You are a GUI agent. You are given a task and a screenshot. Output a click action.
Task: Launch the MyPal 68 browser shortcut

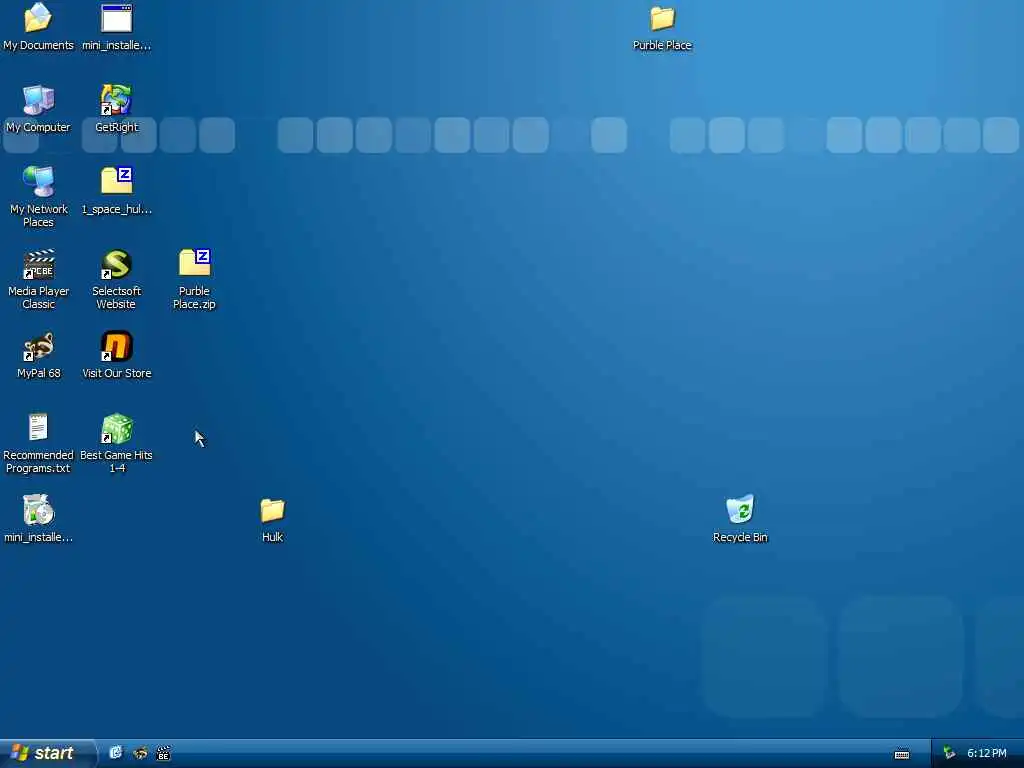click(x=38, y=346)
